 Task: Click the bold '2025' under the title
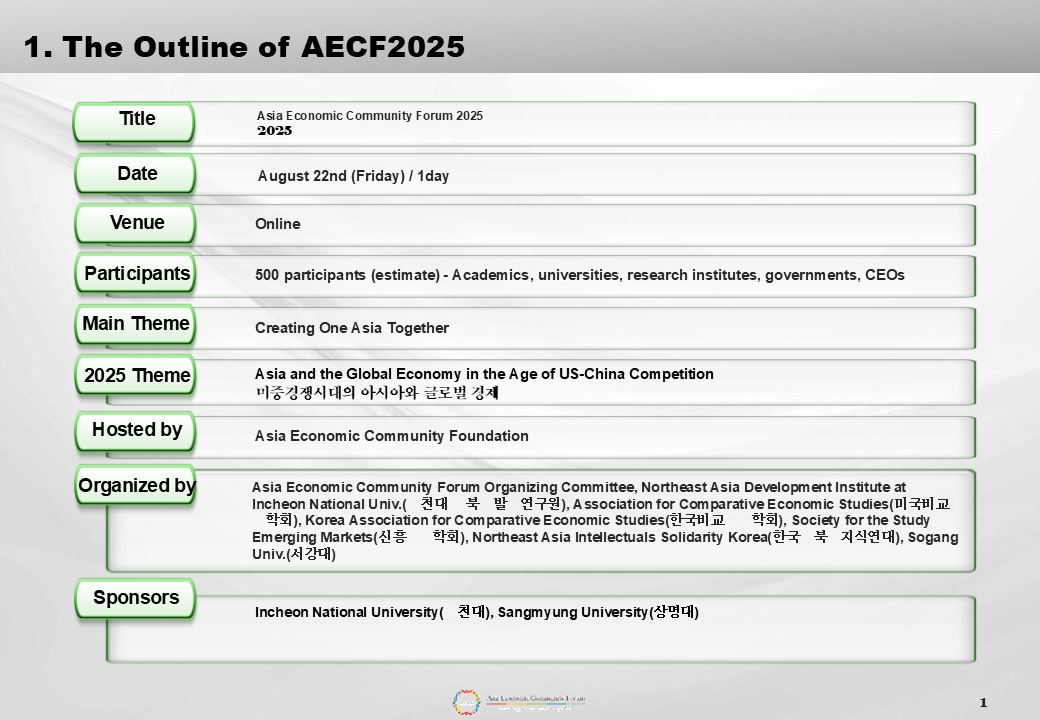point(275,131)
